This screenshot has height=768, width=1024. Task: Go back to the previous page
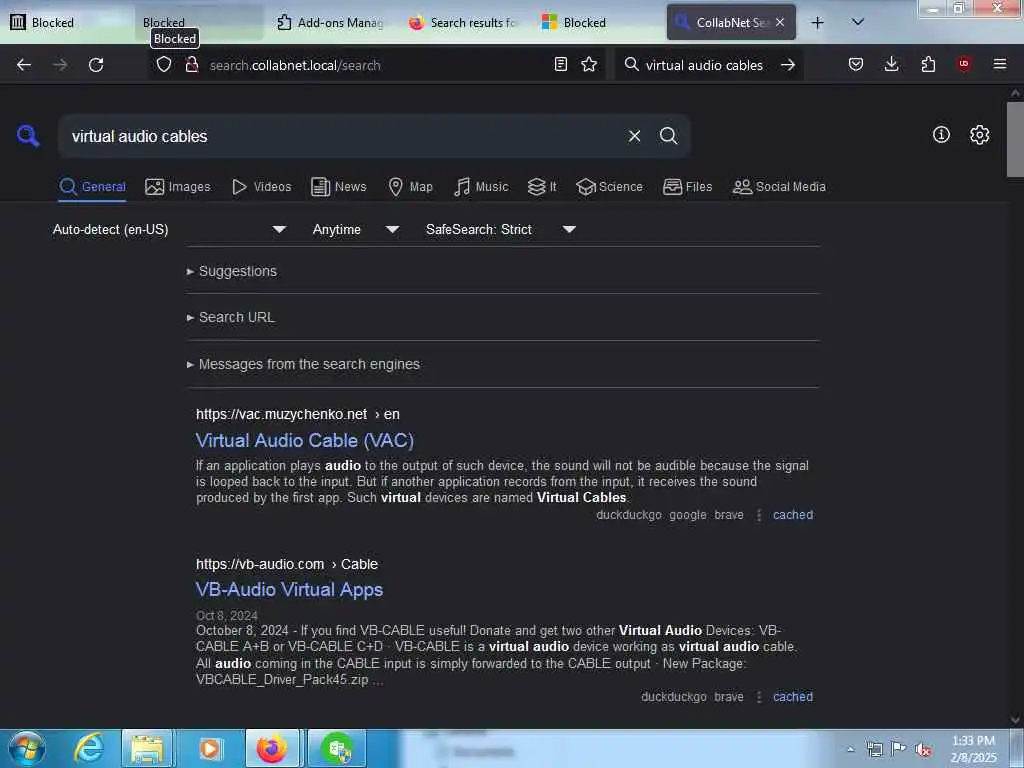pos(24,65)
